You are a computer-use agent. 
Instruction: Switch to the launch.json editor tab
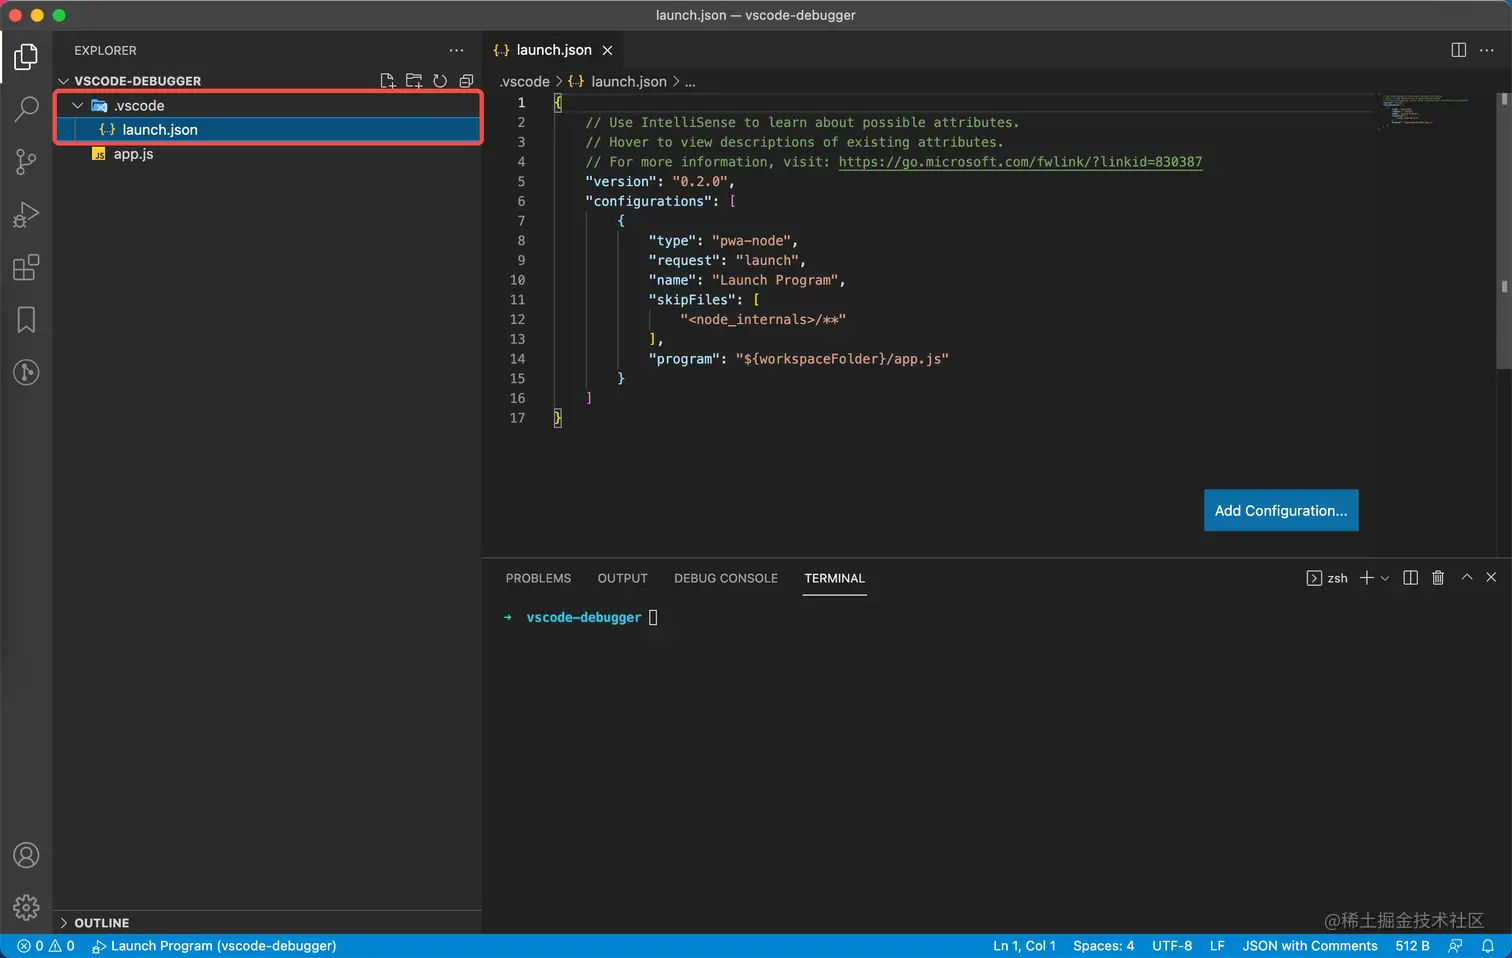(555, 50)
